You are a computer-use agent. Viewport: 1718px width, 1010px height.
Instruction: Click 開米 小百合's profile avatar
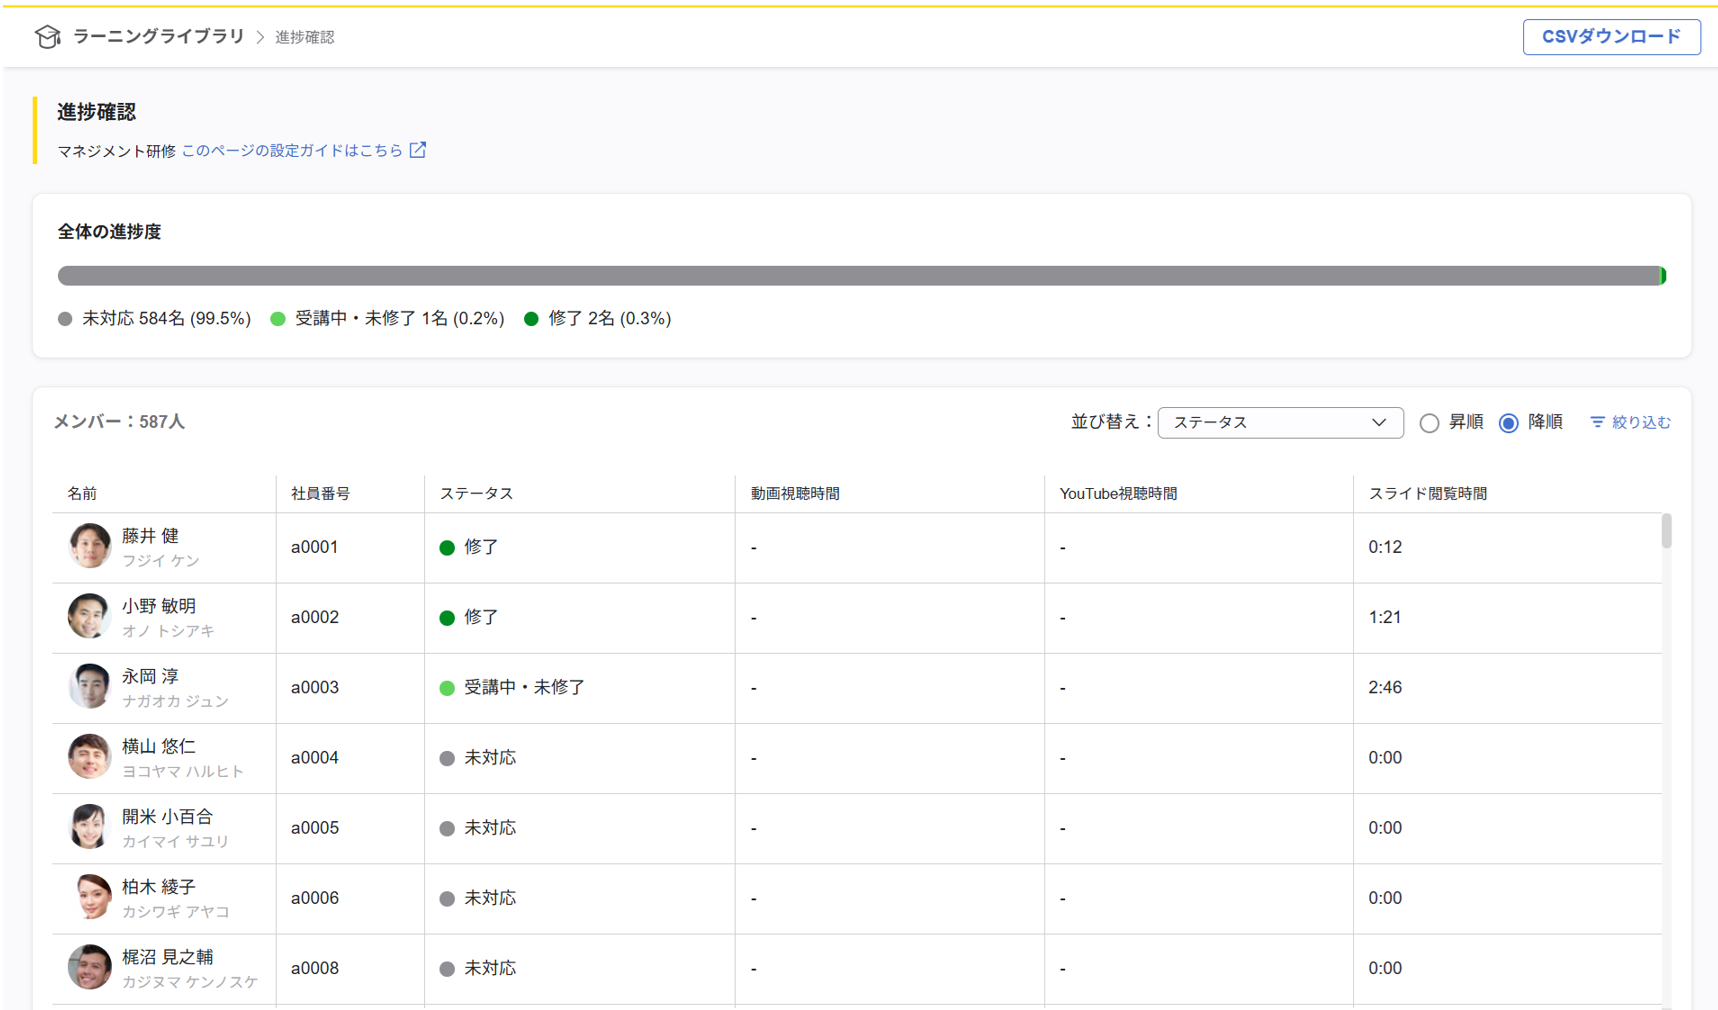pyautogui.click(x=89, y=827)
